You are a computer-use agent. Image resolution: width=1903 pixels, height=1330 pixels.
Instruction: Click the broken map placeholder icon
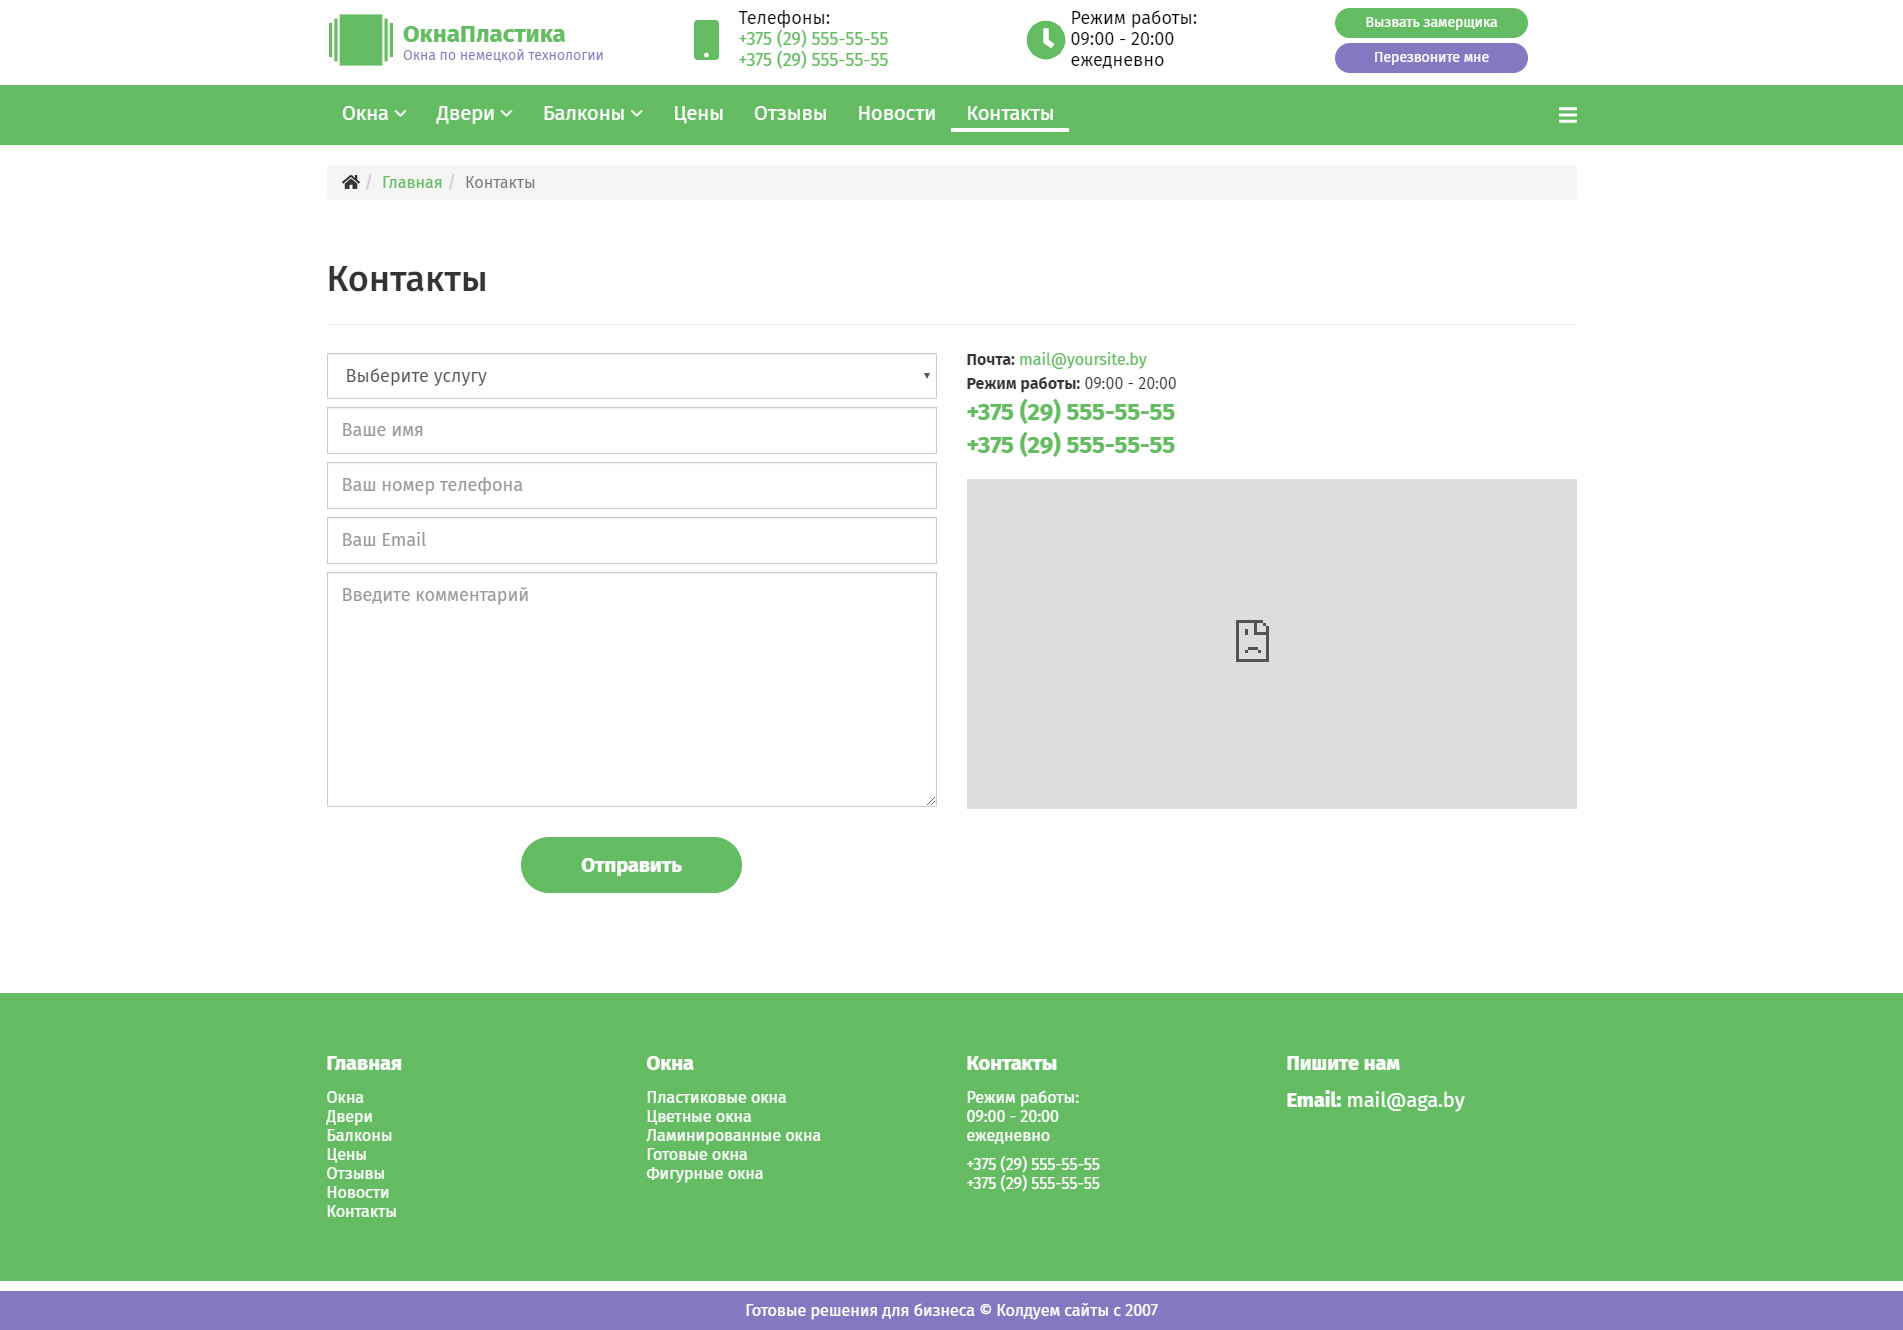(x=1251, y=641)
